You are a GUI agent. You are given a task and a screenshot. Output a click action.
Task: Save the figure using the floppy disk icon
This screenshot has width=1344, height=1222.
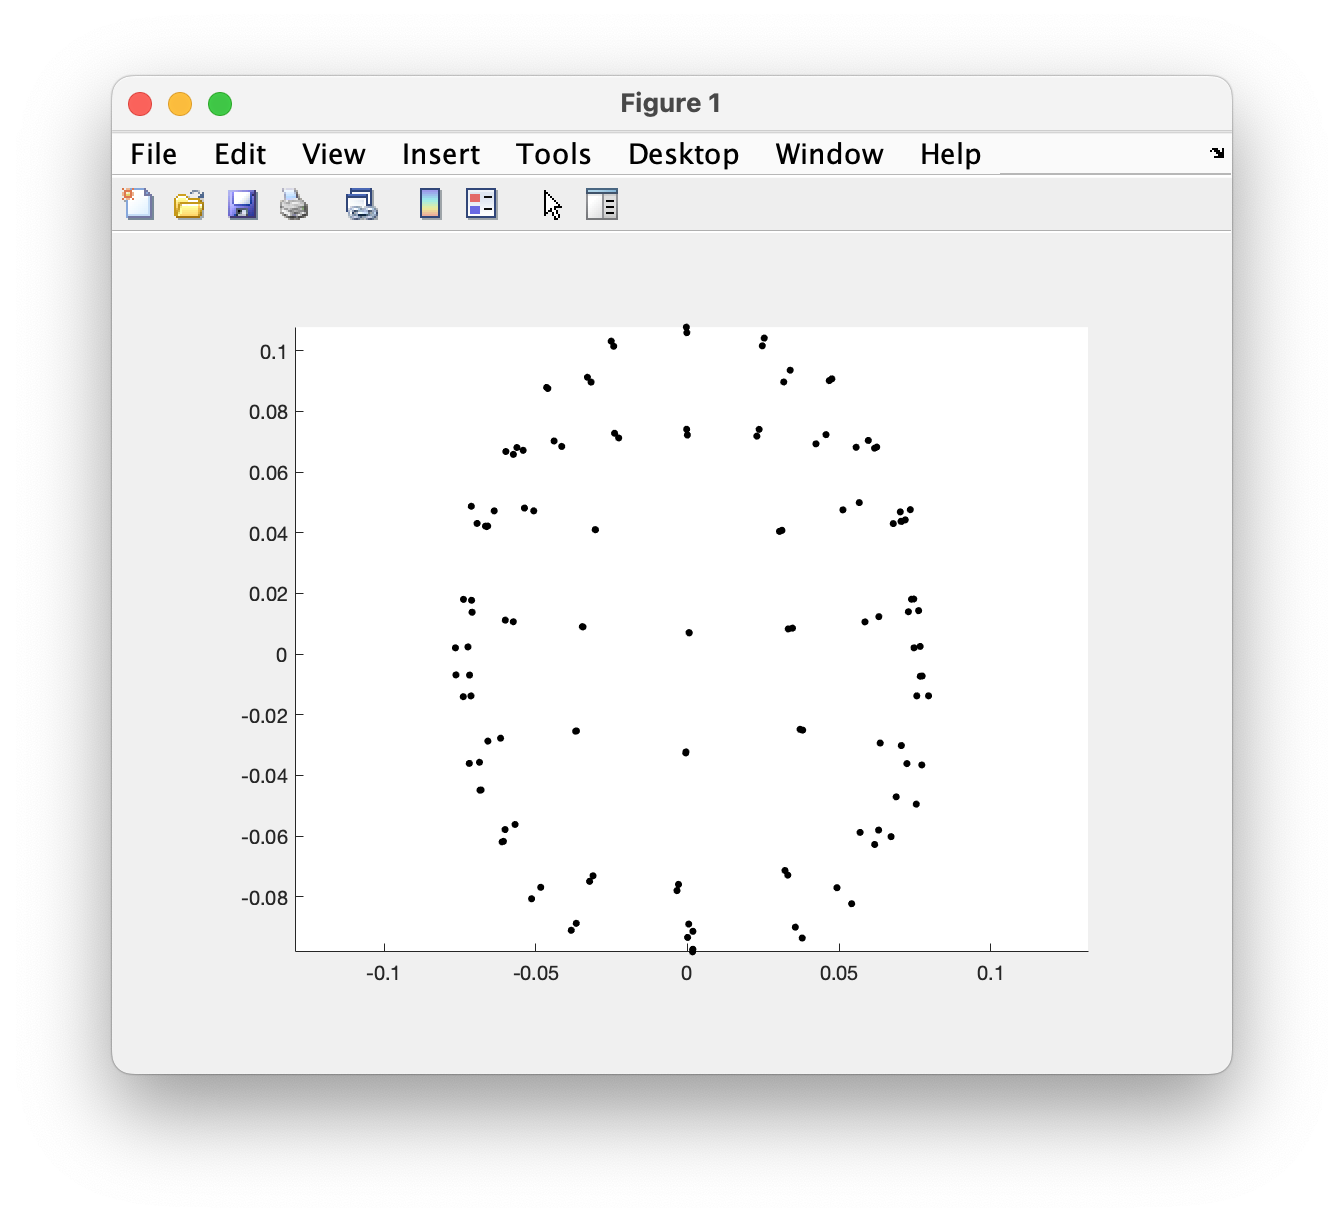[x=242, y=203]
